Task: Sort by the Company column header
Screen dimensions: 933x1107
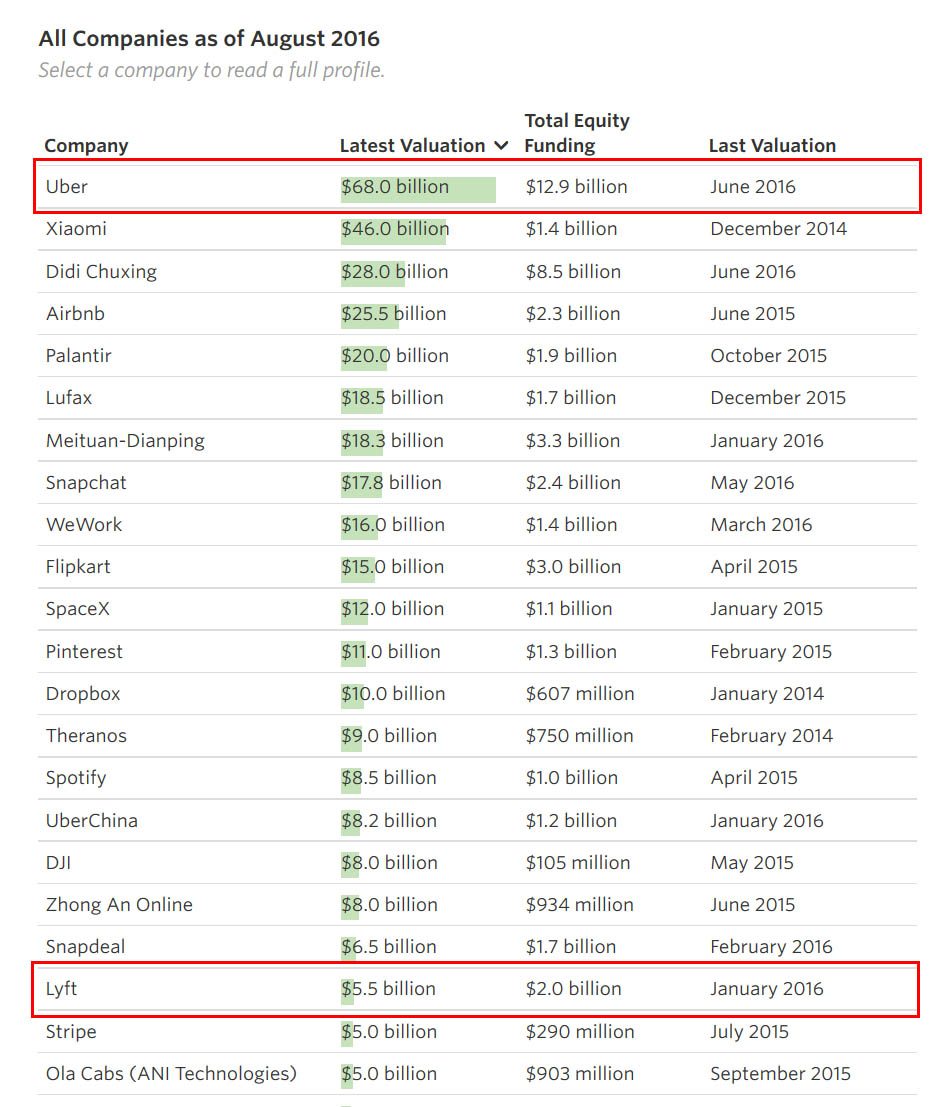Action: pos(86,145)
